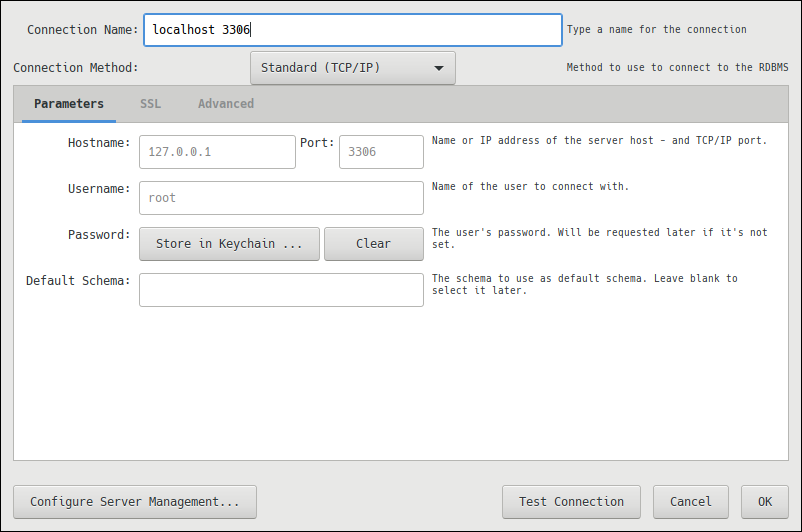The width and height of the screenshot is (802, 532).
Task: Confirm with the OK button
Action: 765,502
